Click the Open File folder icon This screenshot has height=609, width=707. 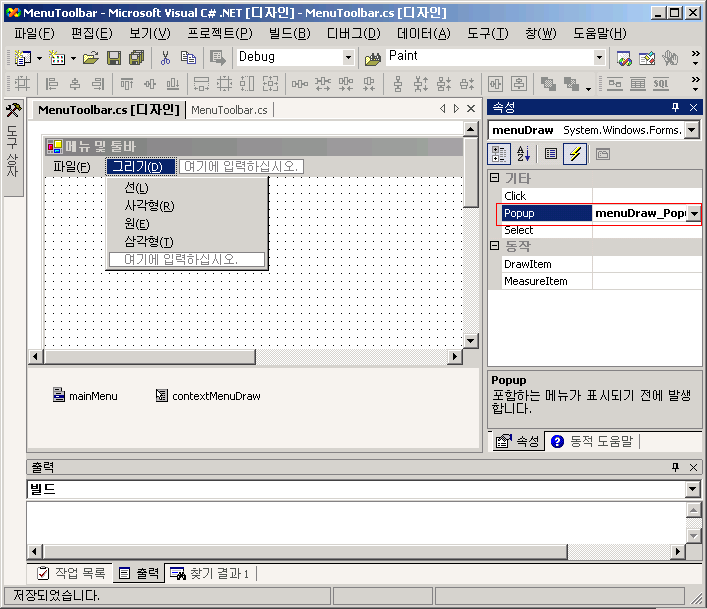(91, 58)
